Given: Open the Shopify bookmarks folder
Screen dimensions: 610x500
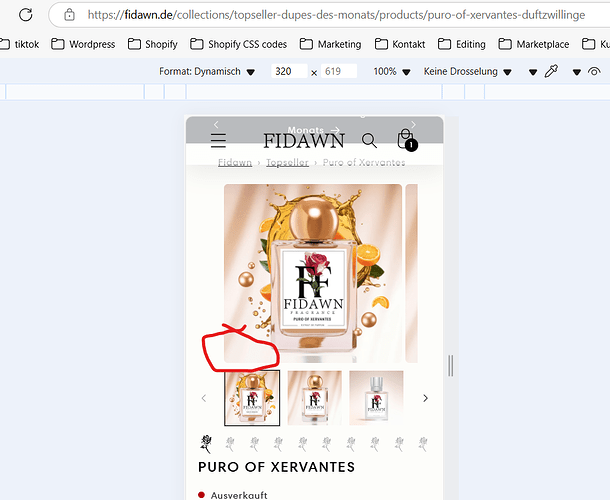Looking at the screenshot, I should click(152, 44).
